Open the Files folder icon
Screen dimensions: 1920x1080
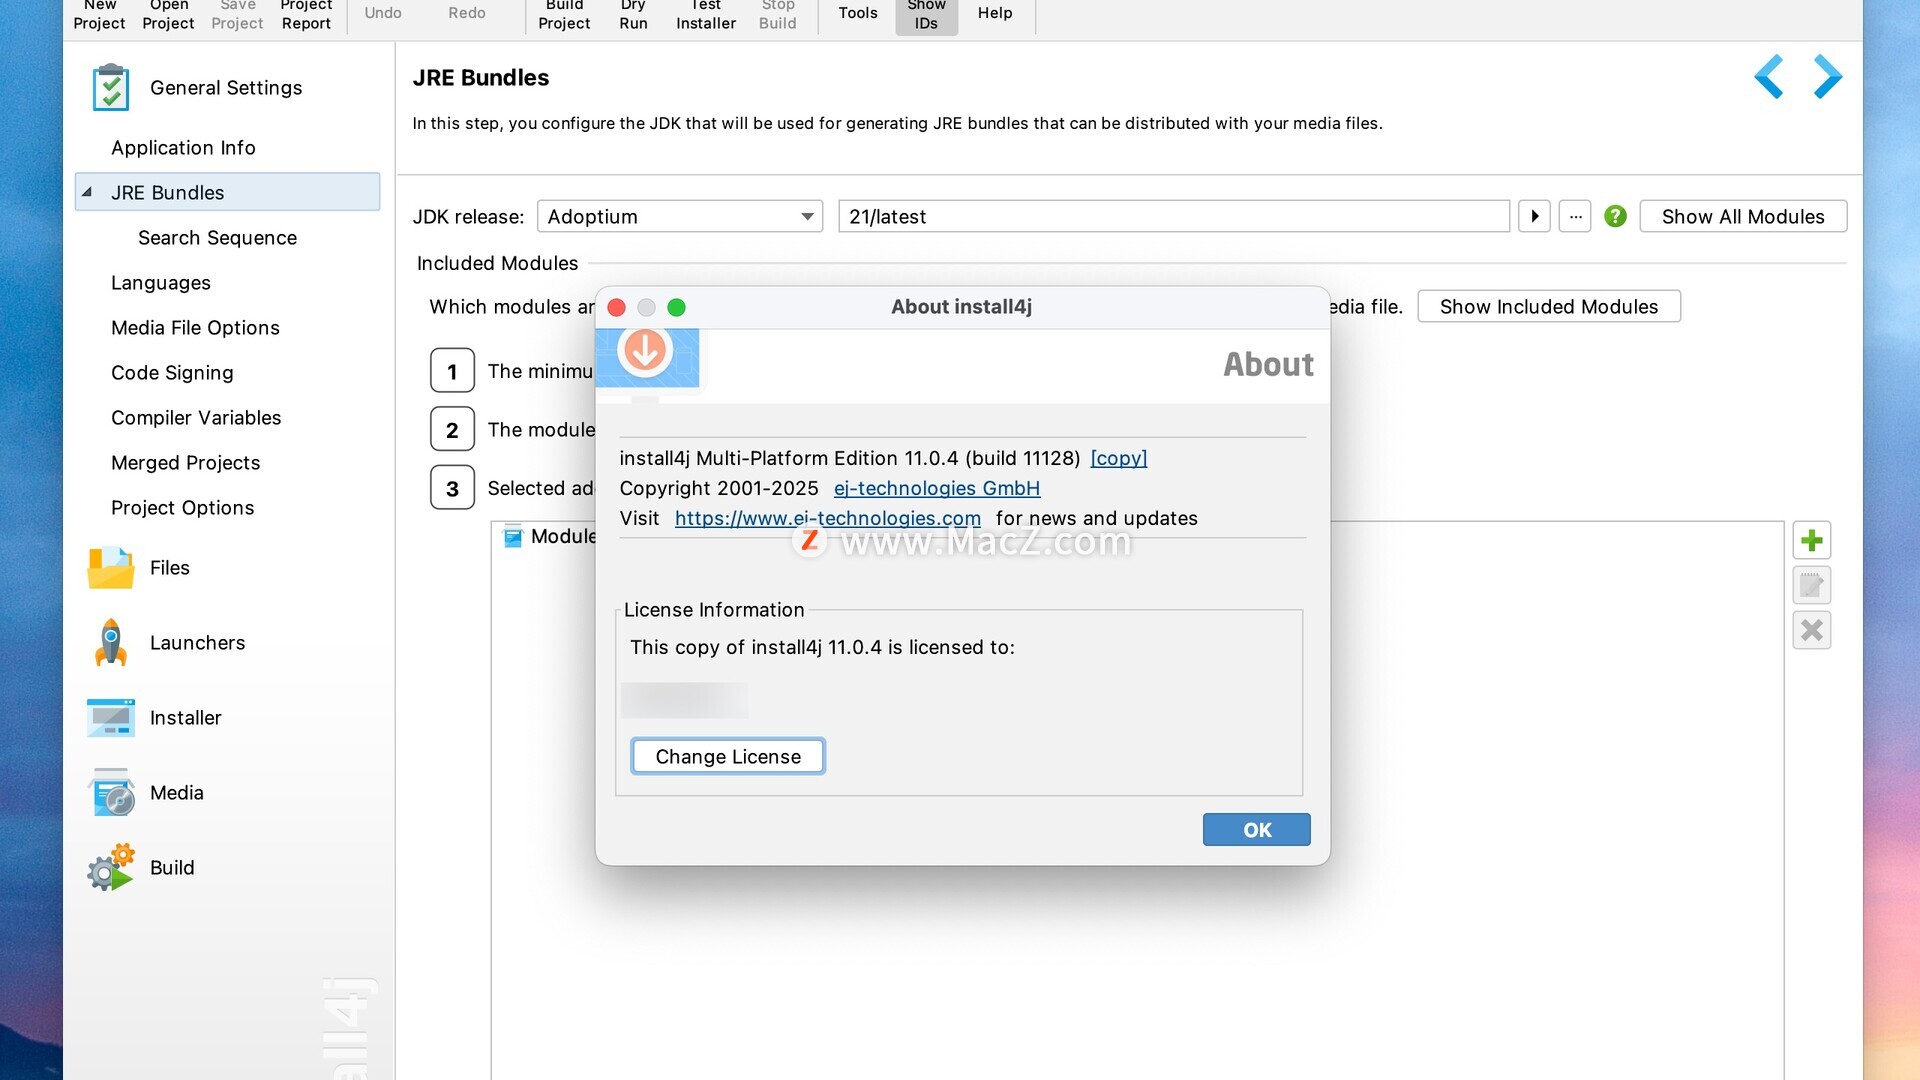(111, 568)
